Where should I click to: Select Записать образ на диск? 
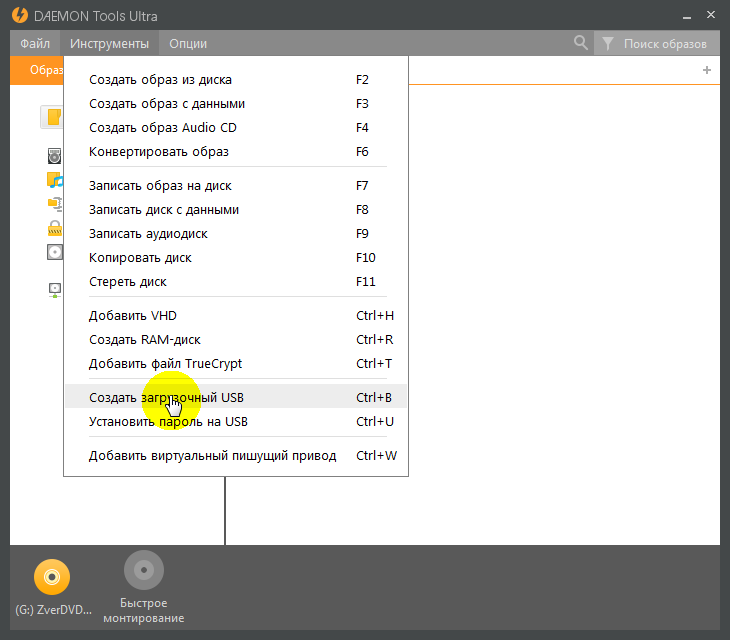point(236,186)
